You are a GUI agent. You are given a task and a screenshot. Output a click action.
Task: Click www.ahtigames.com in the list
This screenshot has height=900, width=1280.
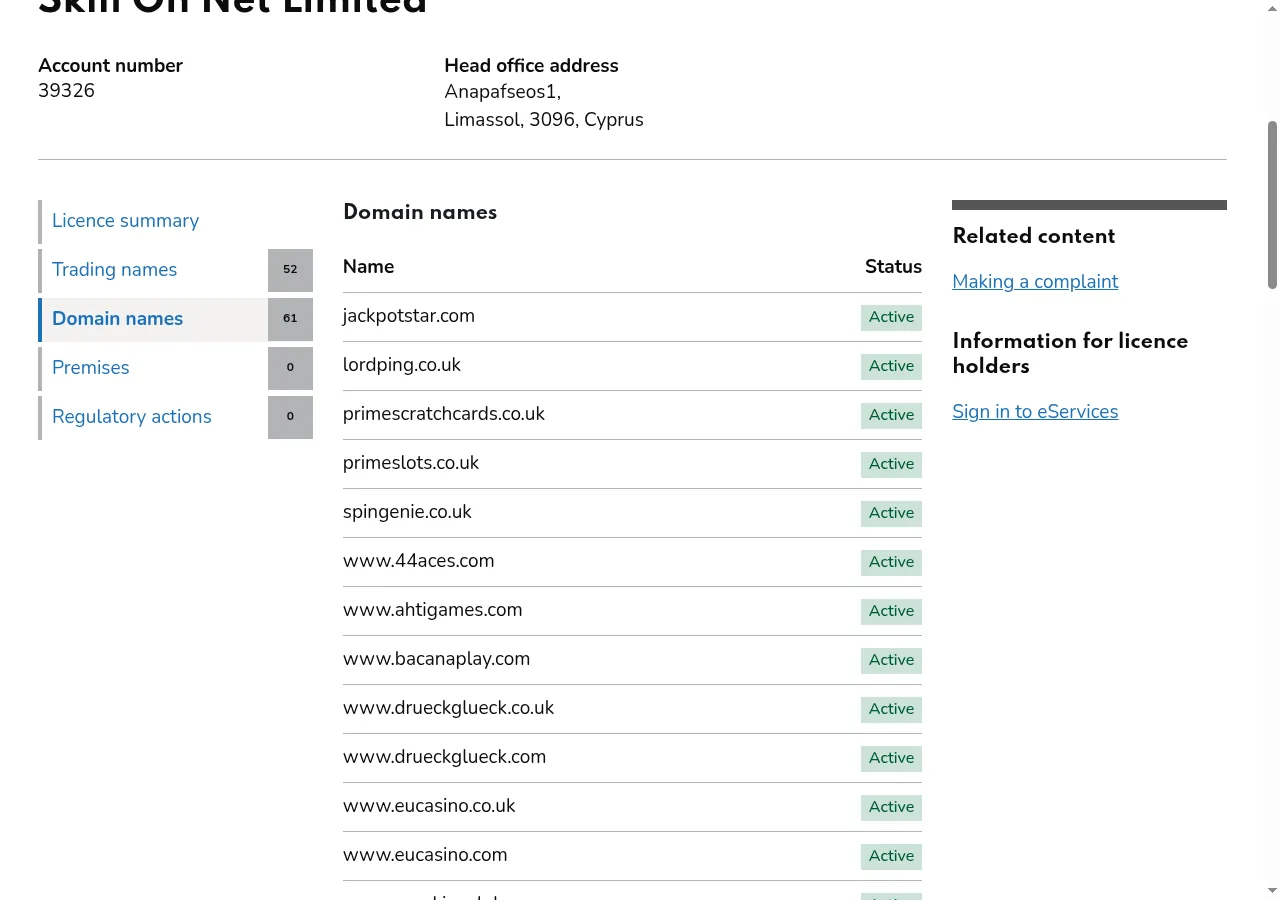[x=432, y=610]
